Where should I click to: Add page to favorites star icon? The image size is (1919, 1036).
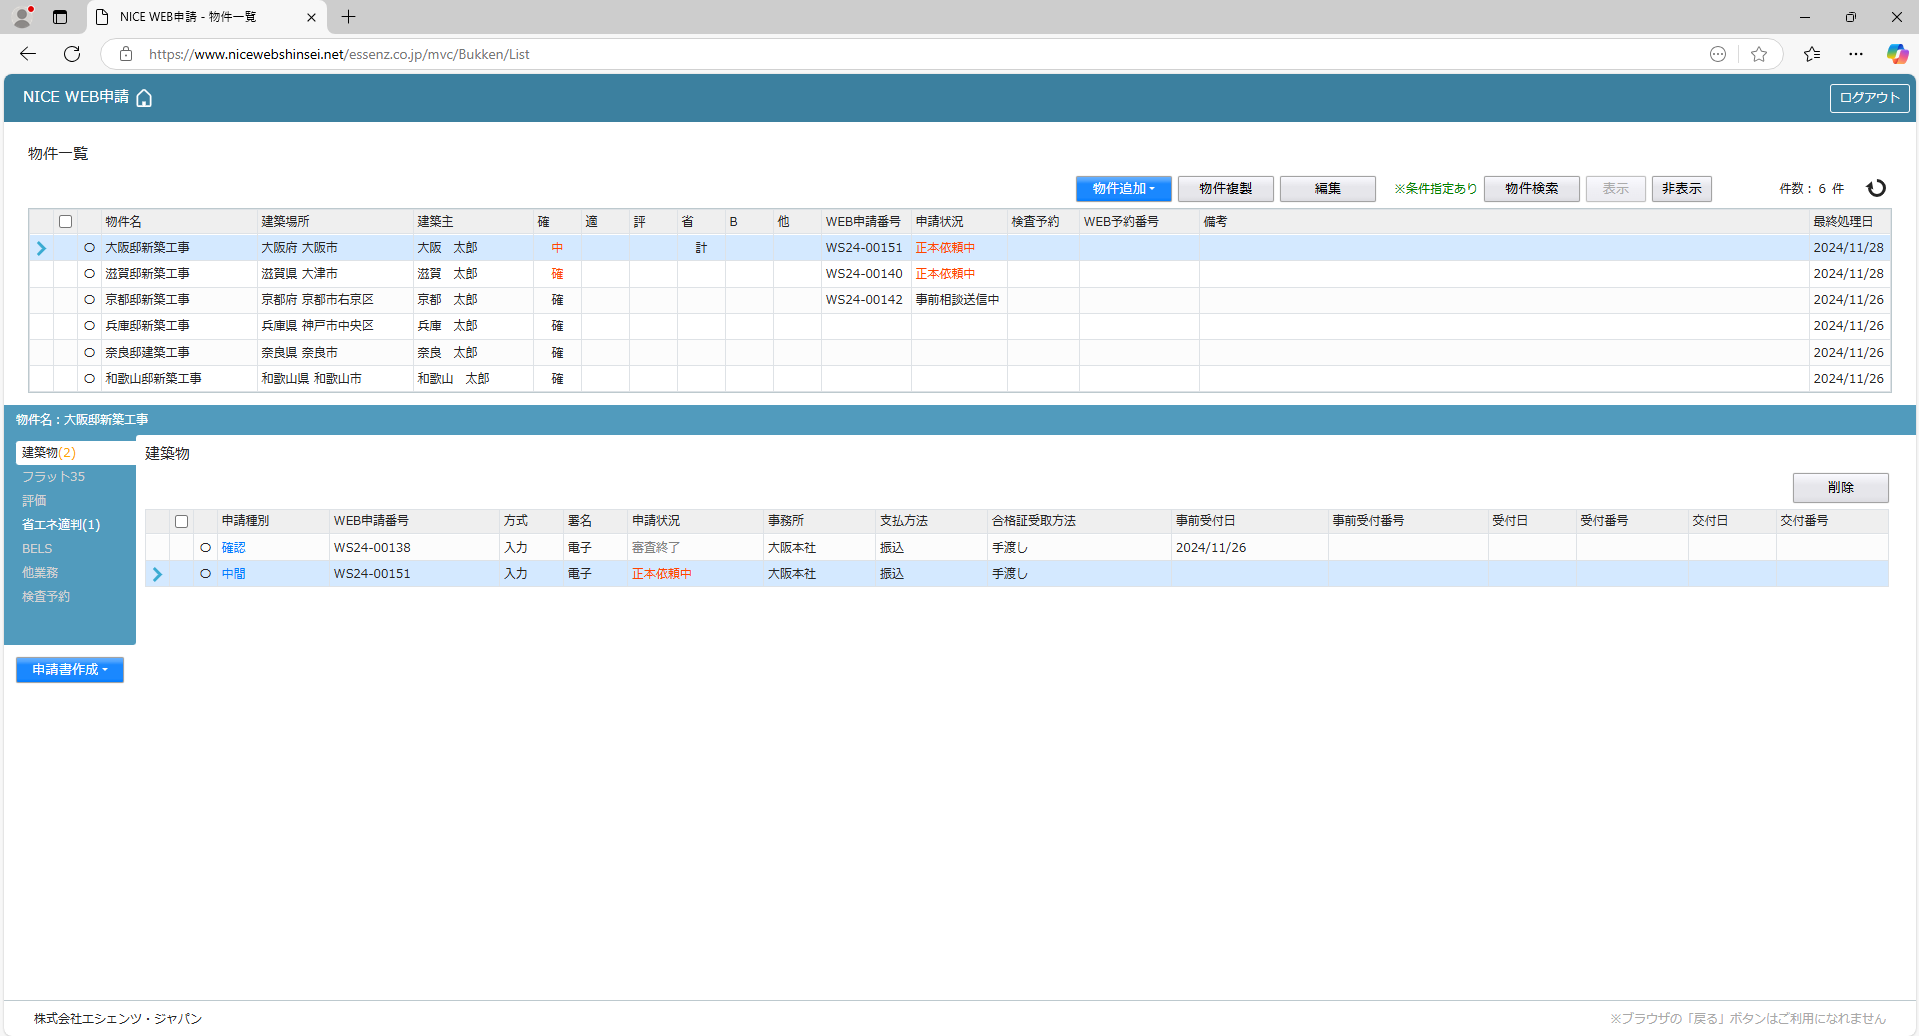[x=1759, y=54]
